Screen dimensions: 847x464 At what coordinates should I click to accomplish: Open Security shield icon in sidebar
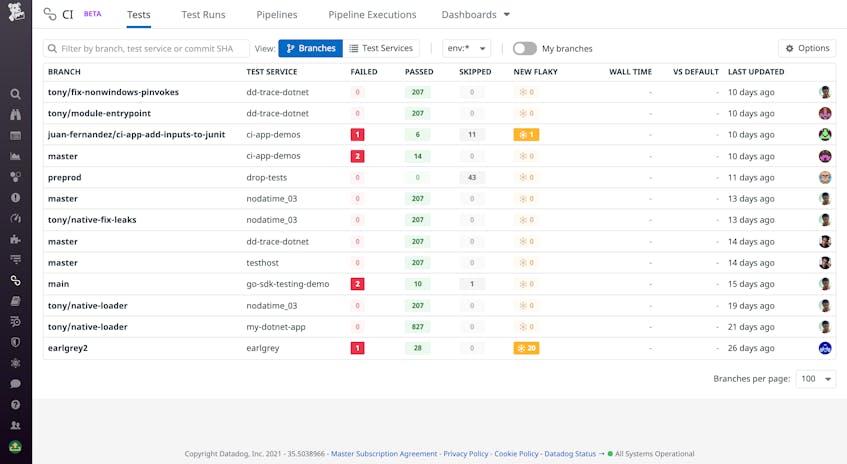(x=16, y=342)
